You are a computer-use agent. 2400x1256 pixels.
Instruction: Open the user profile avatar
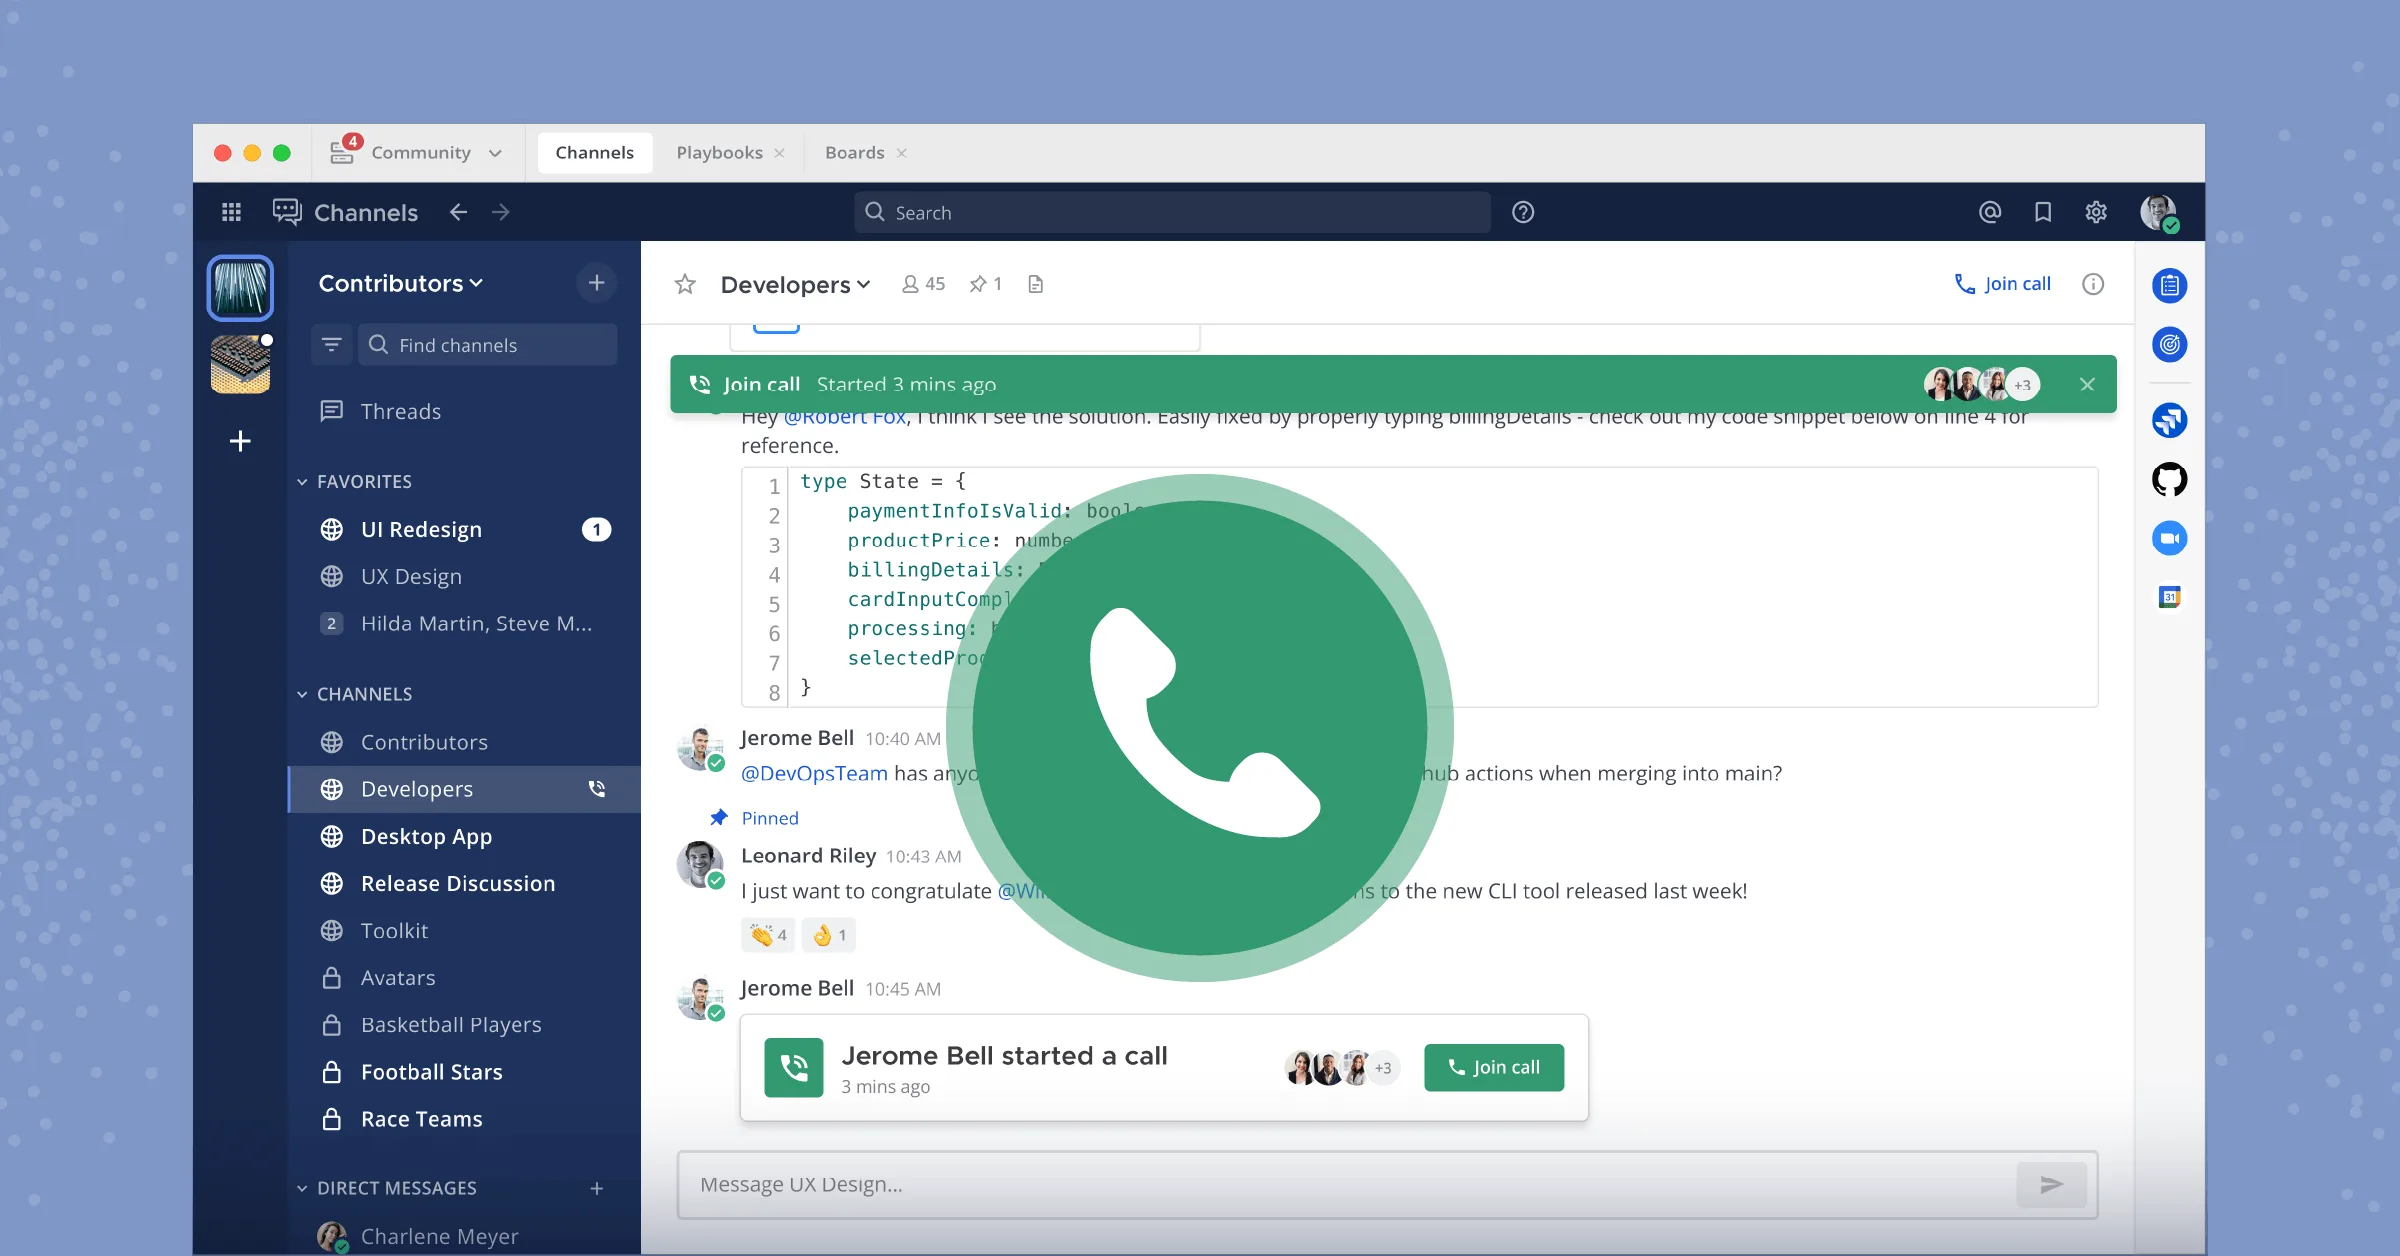pyautogui.click(x=2159, y=213)
